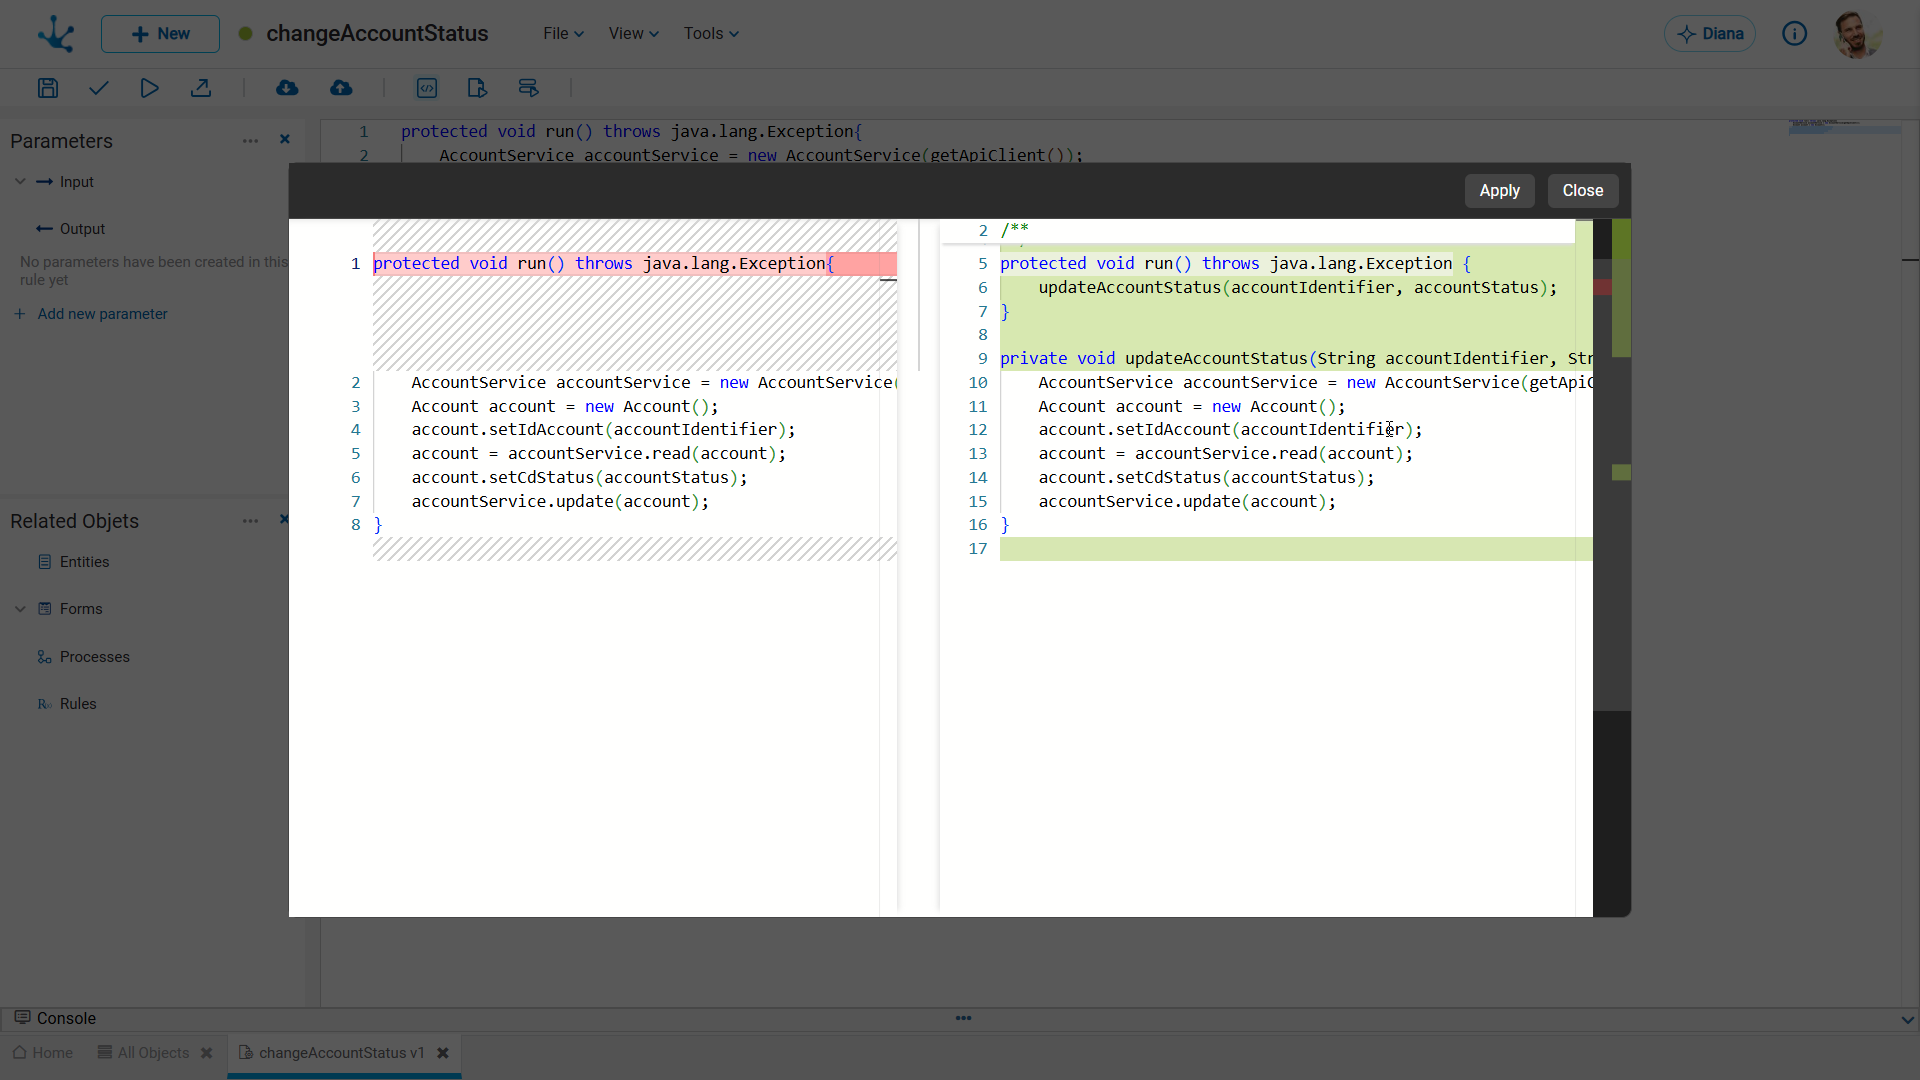Expand the Console panel chevron

1907,1019
